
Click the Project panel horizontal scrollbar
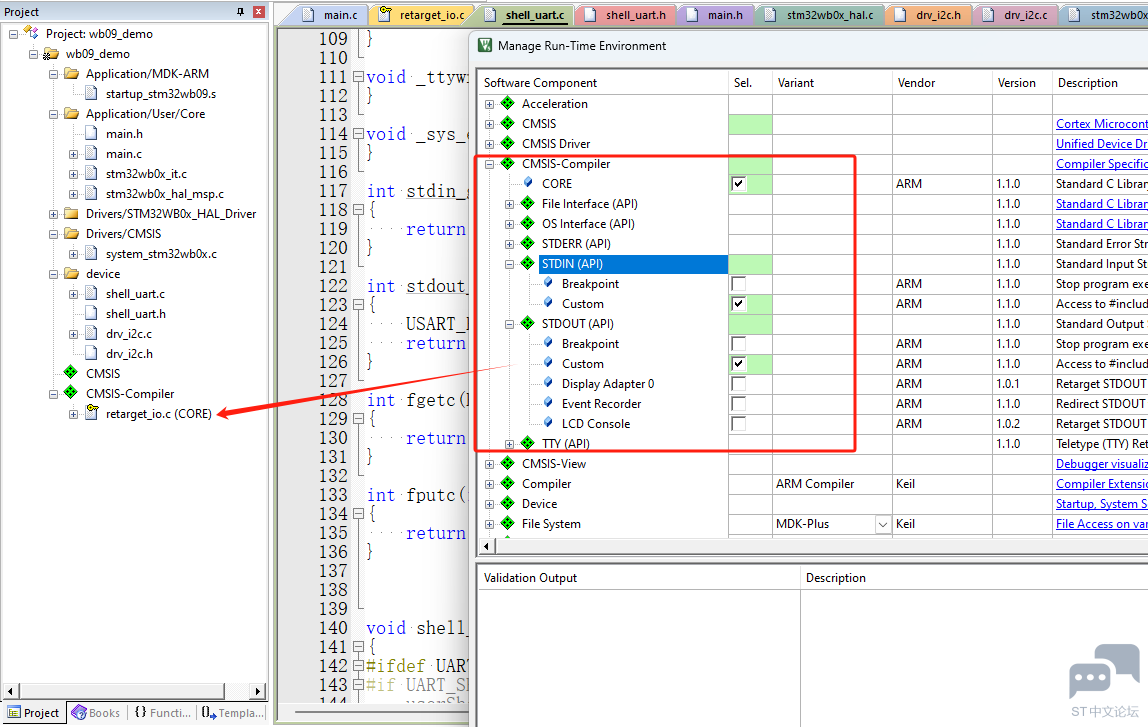tap(122, 690)
